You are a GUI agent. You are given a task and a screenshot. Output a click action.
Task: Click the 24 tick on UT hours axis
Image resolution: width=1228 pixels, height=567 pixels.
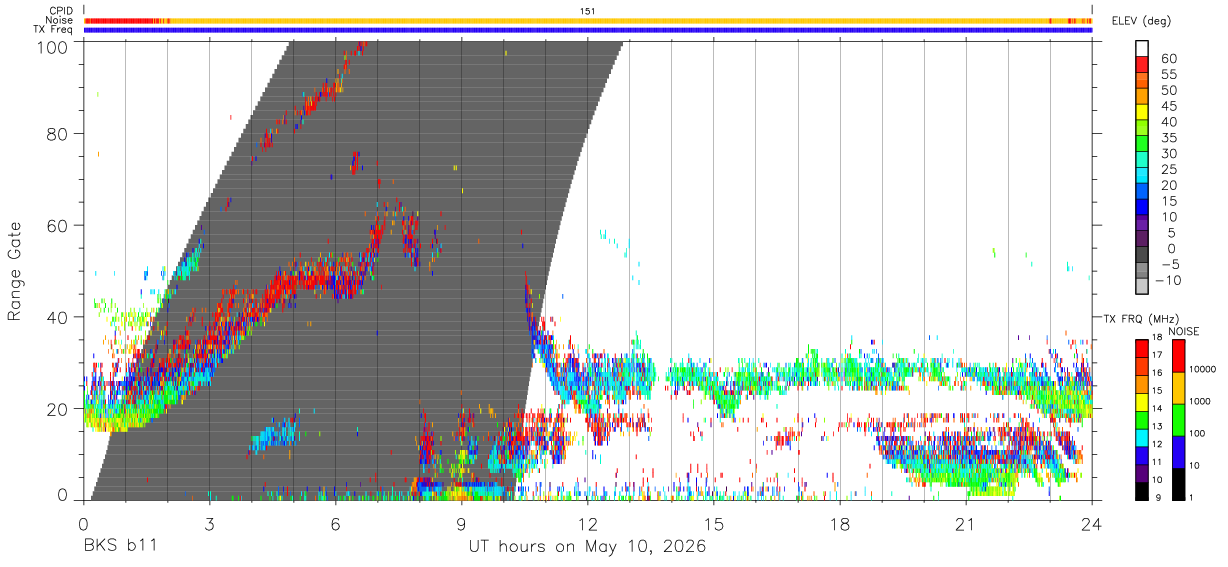(x=1092, y=524)
